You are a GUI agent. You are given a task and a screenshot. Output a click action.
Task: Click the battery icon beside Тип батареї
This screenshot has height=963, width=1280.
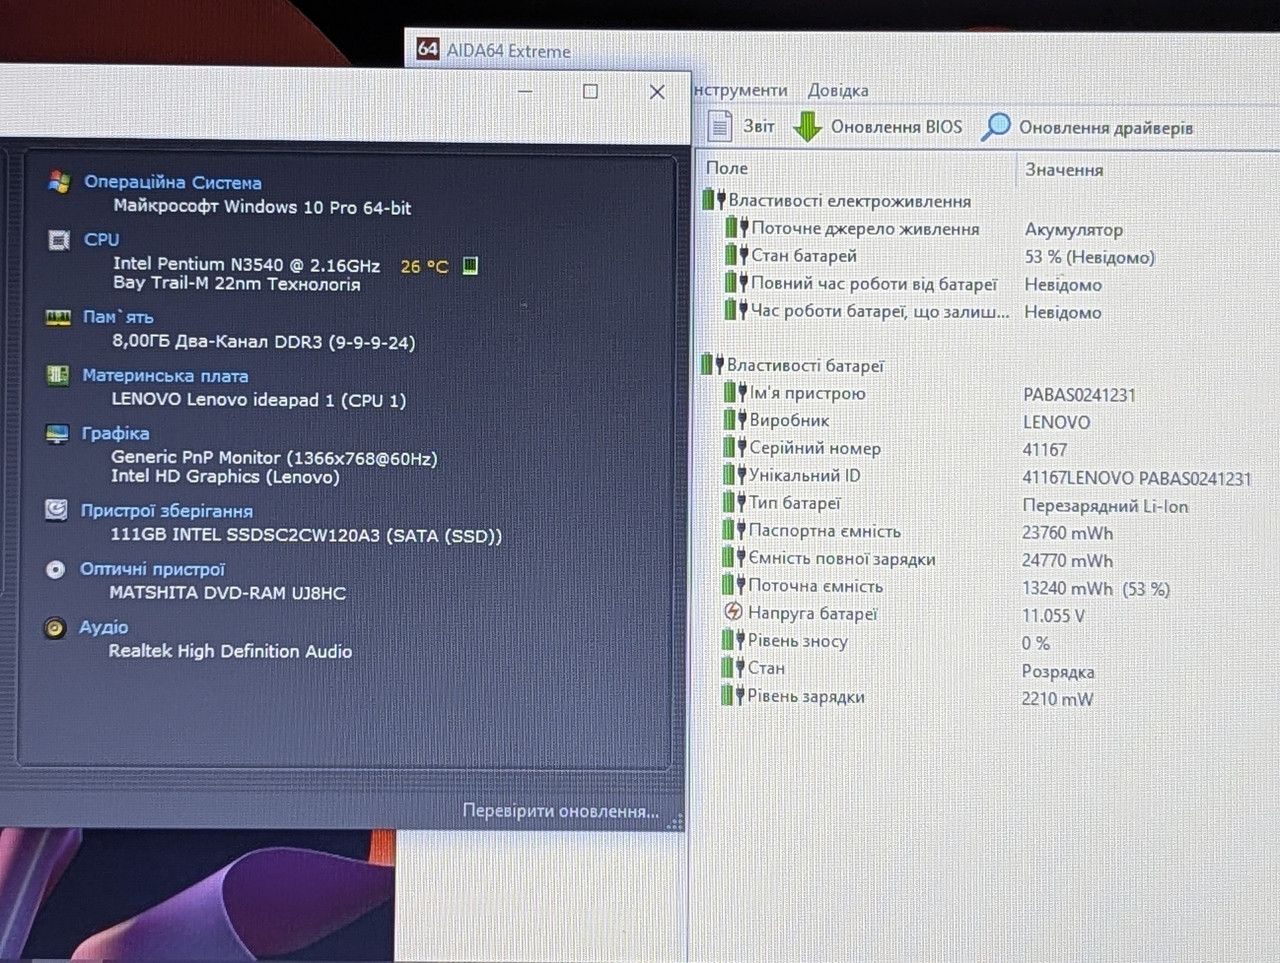point(735,502)
